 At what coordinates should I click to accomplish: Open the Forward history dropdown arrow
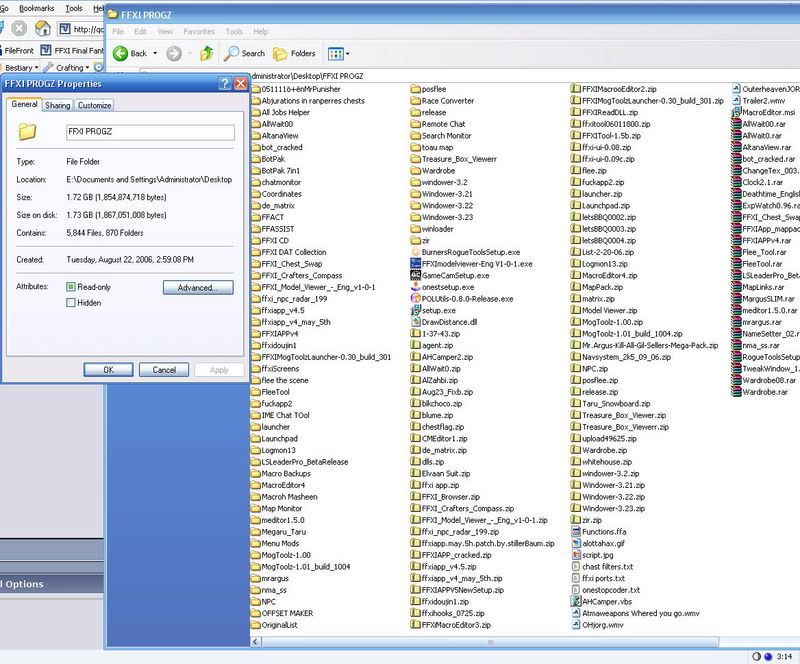190,53
